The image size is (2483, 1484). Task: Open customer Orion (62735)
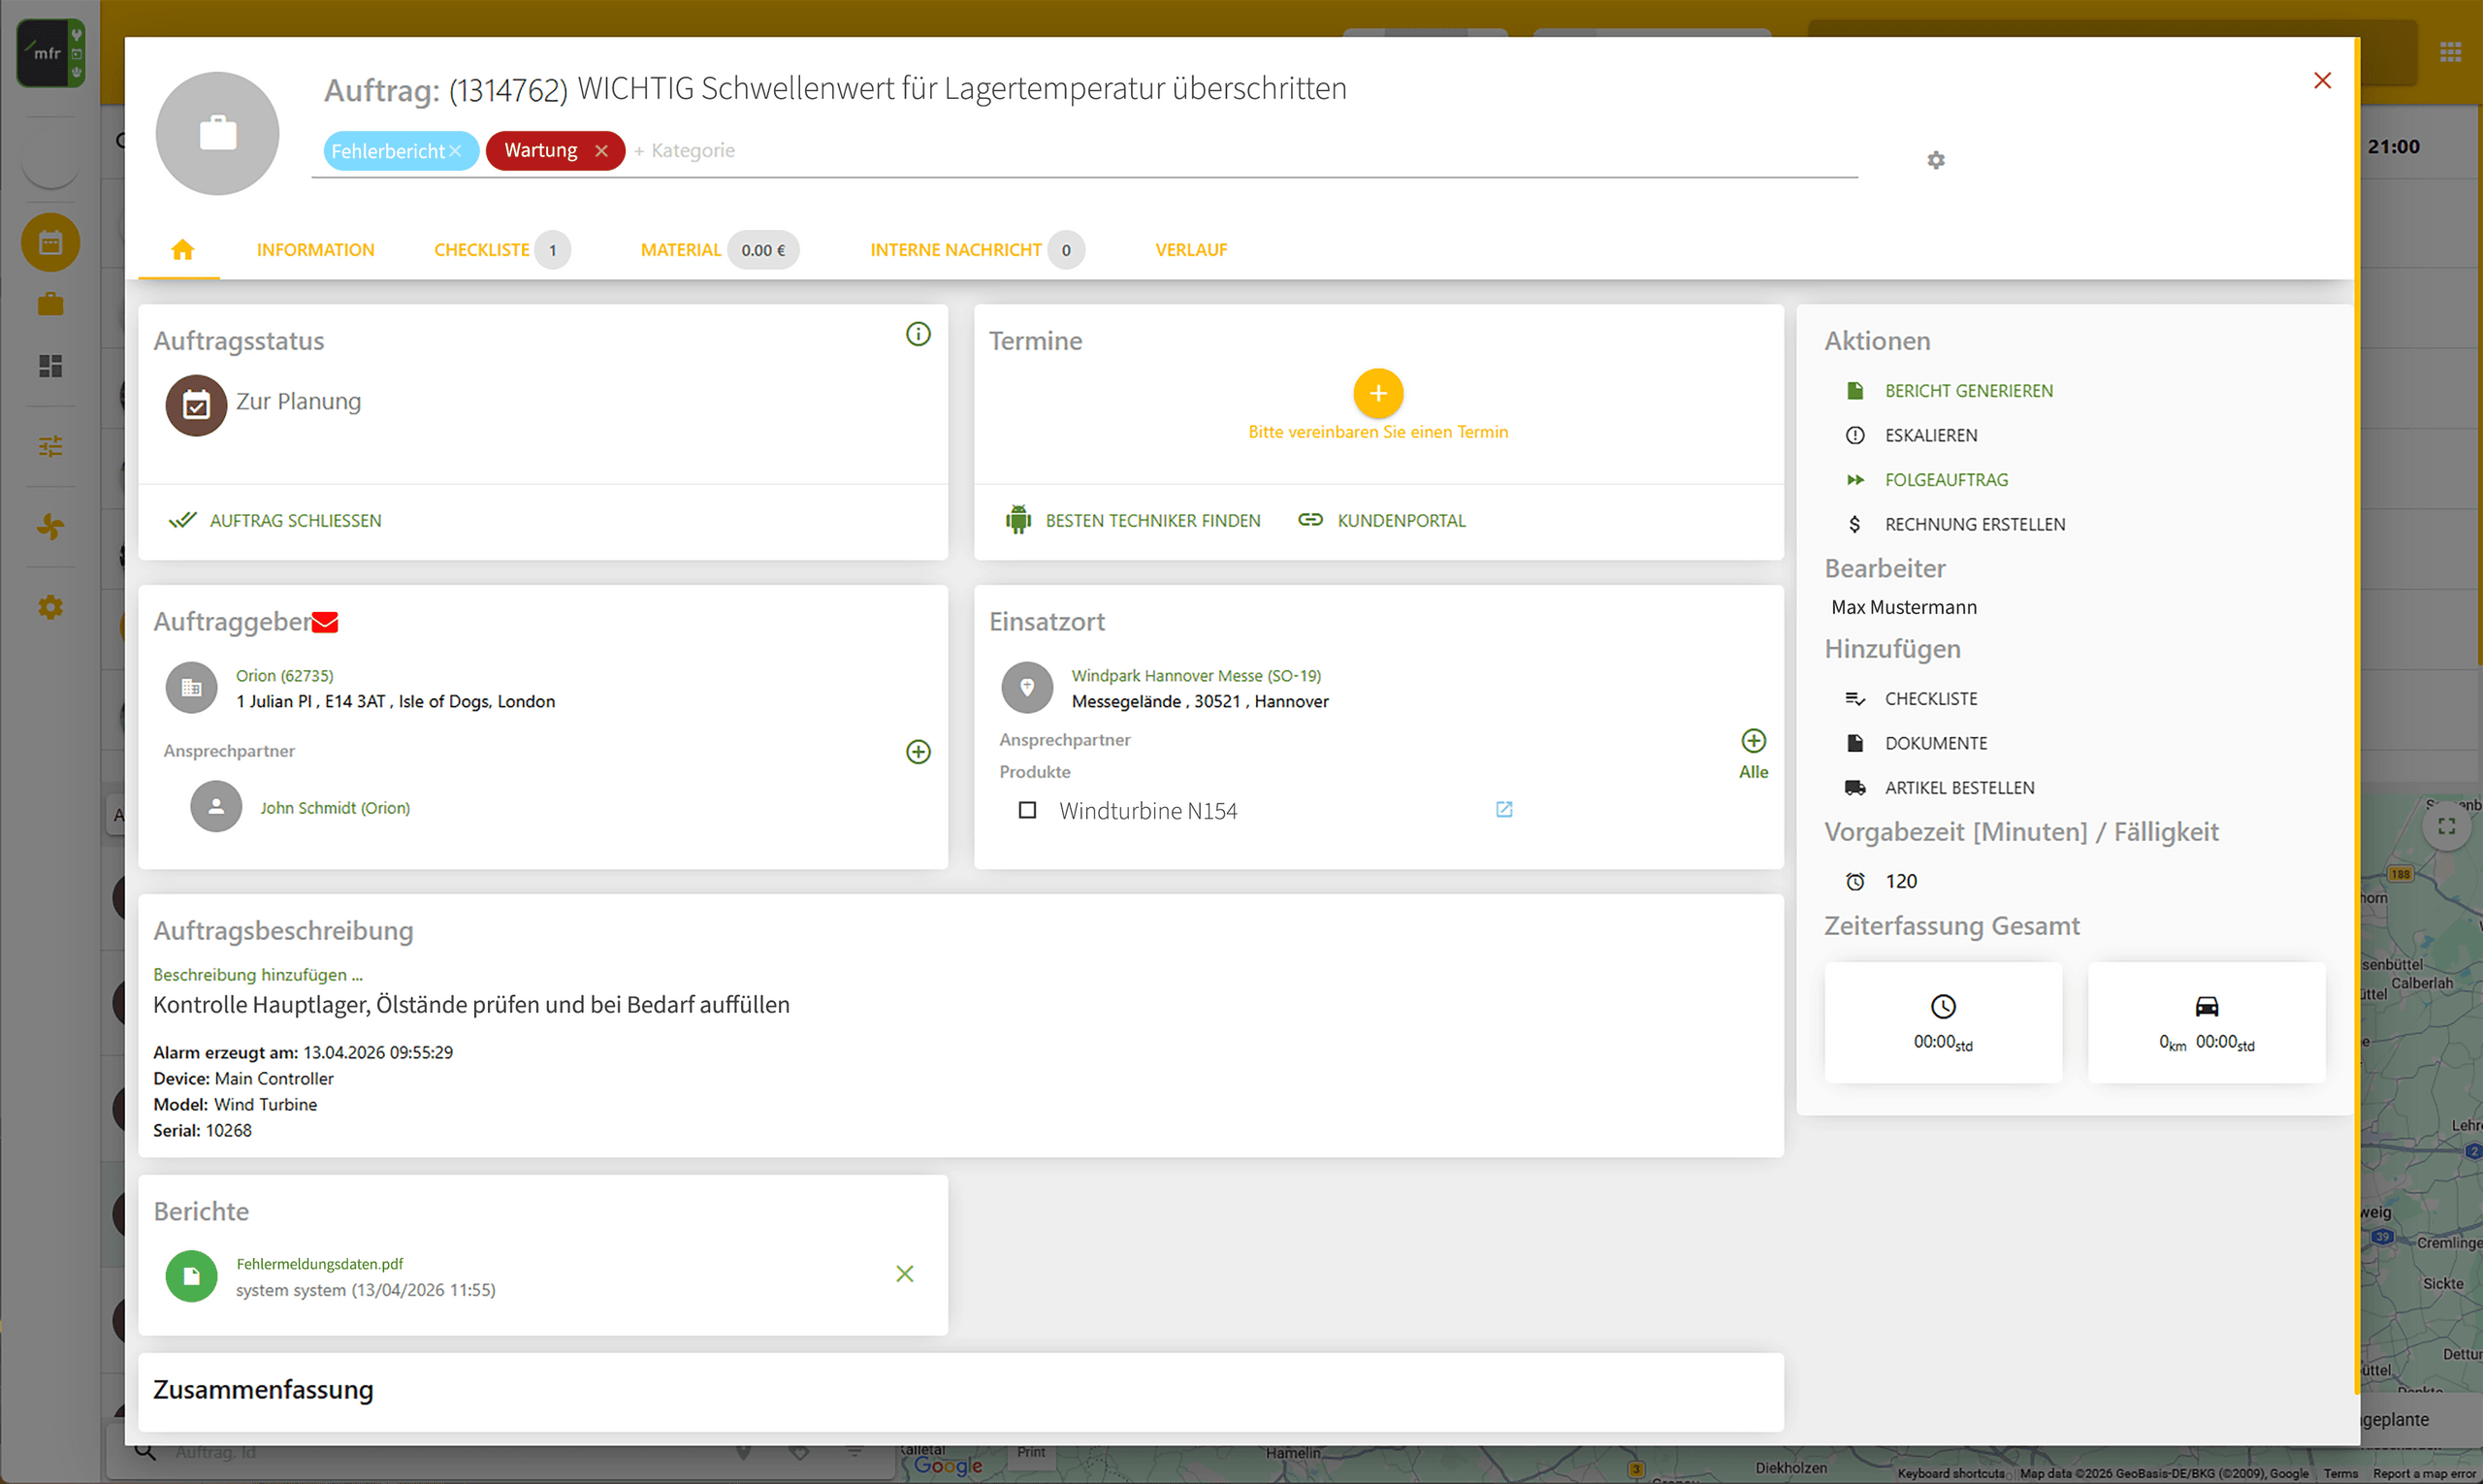(285, 676)
